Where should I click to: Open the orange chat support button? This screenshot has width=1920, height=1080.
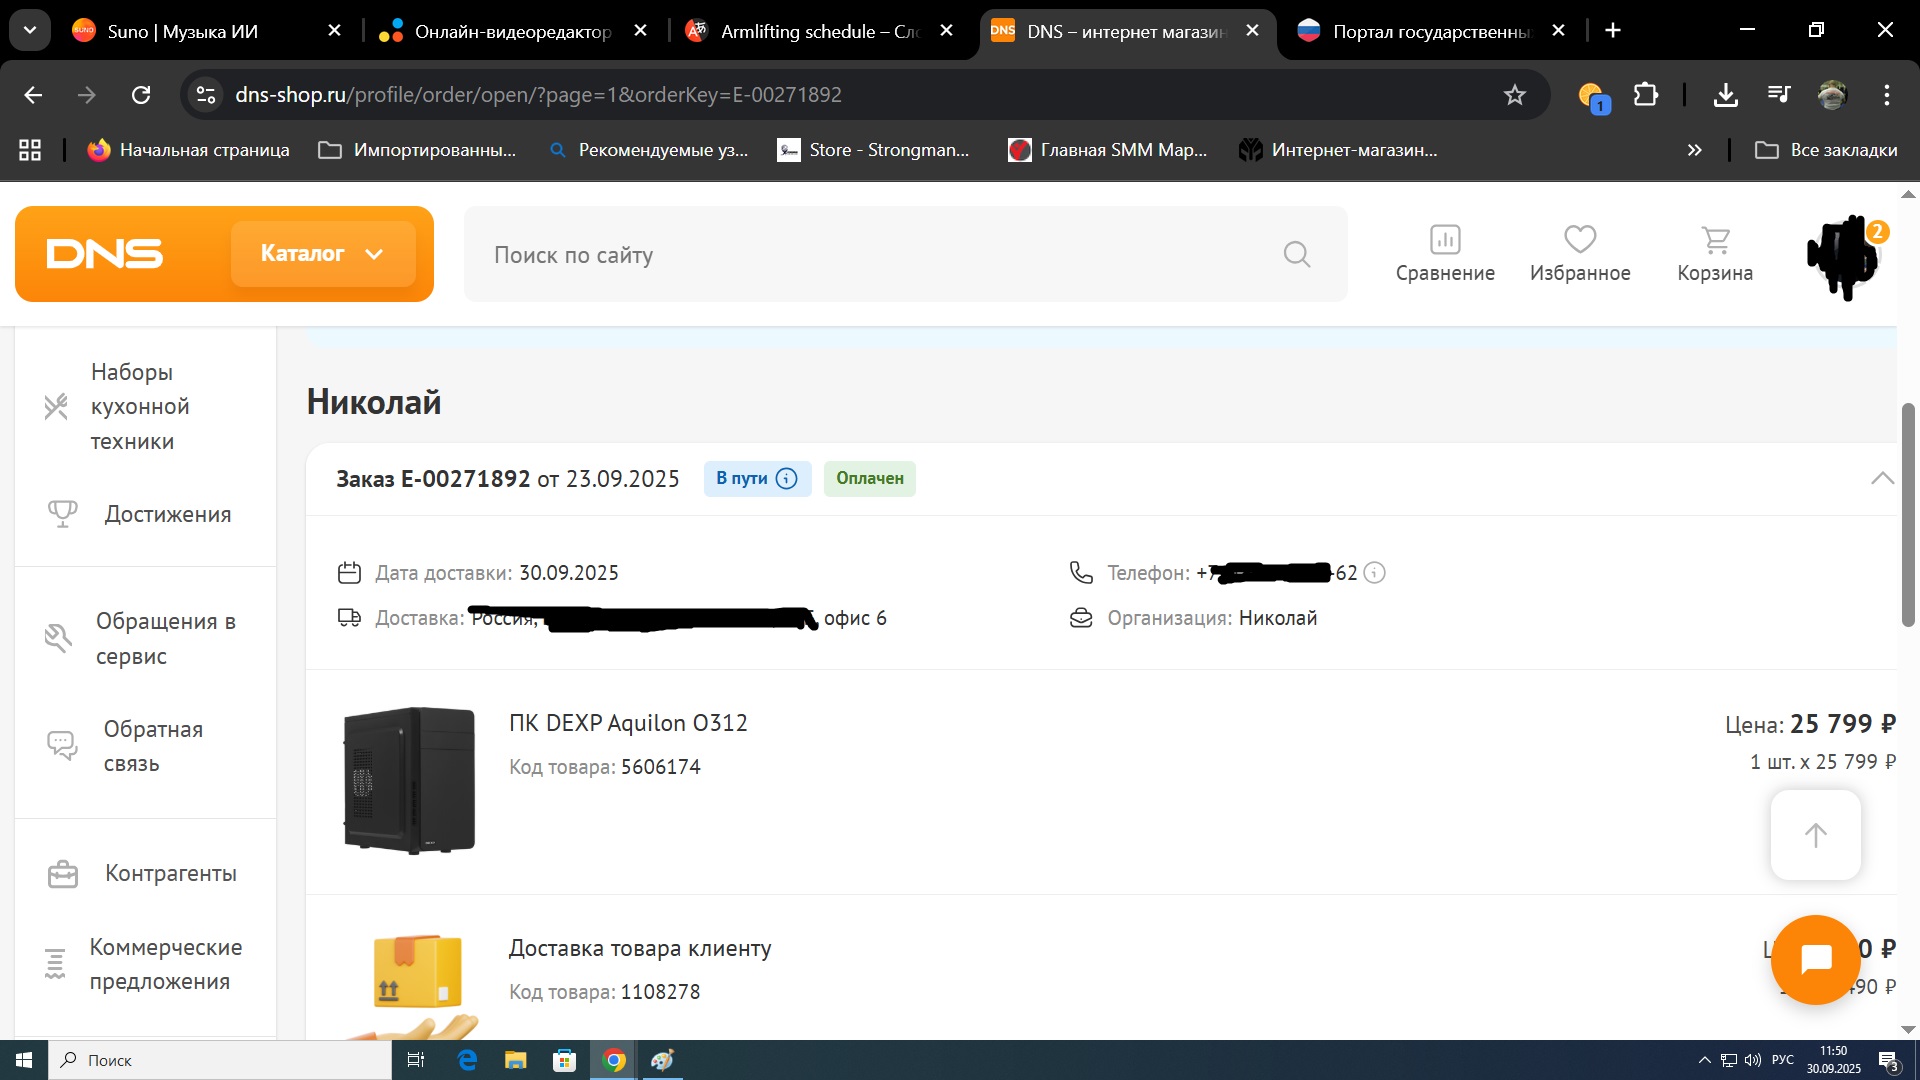point(1816,960)
